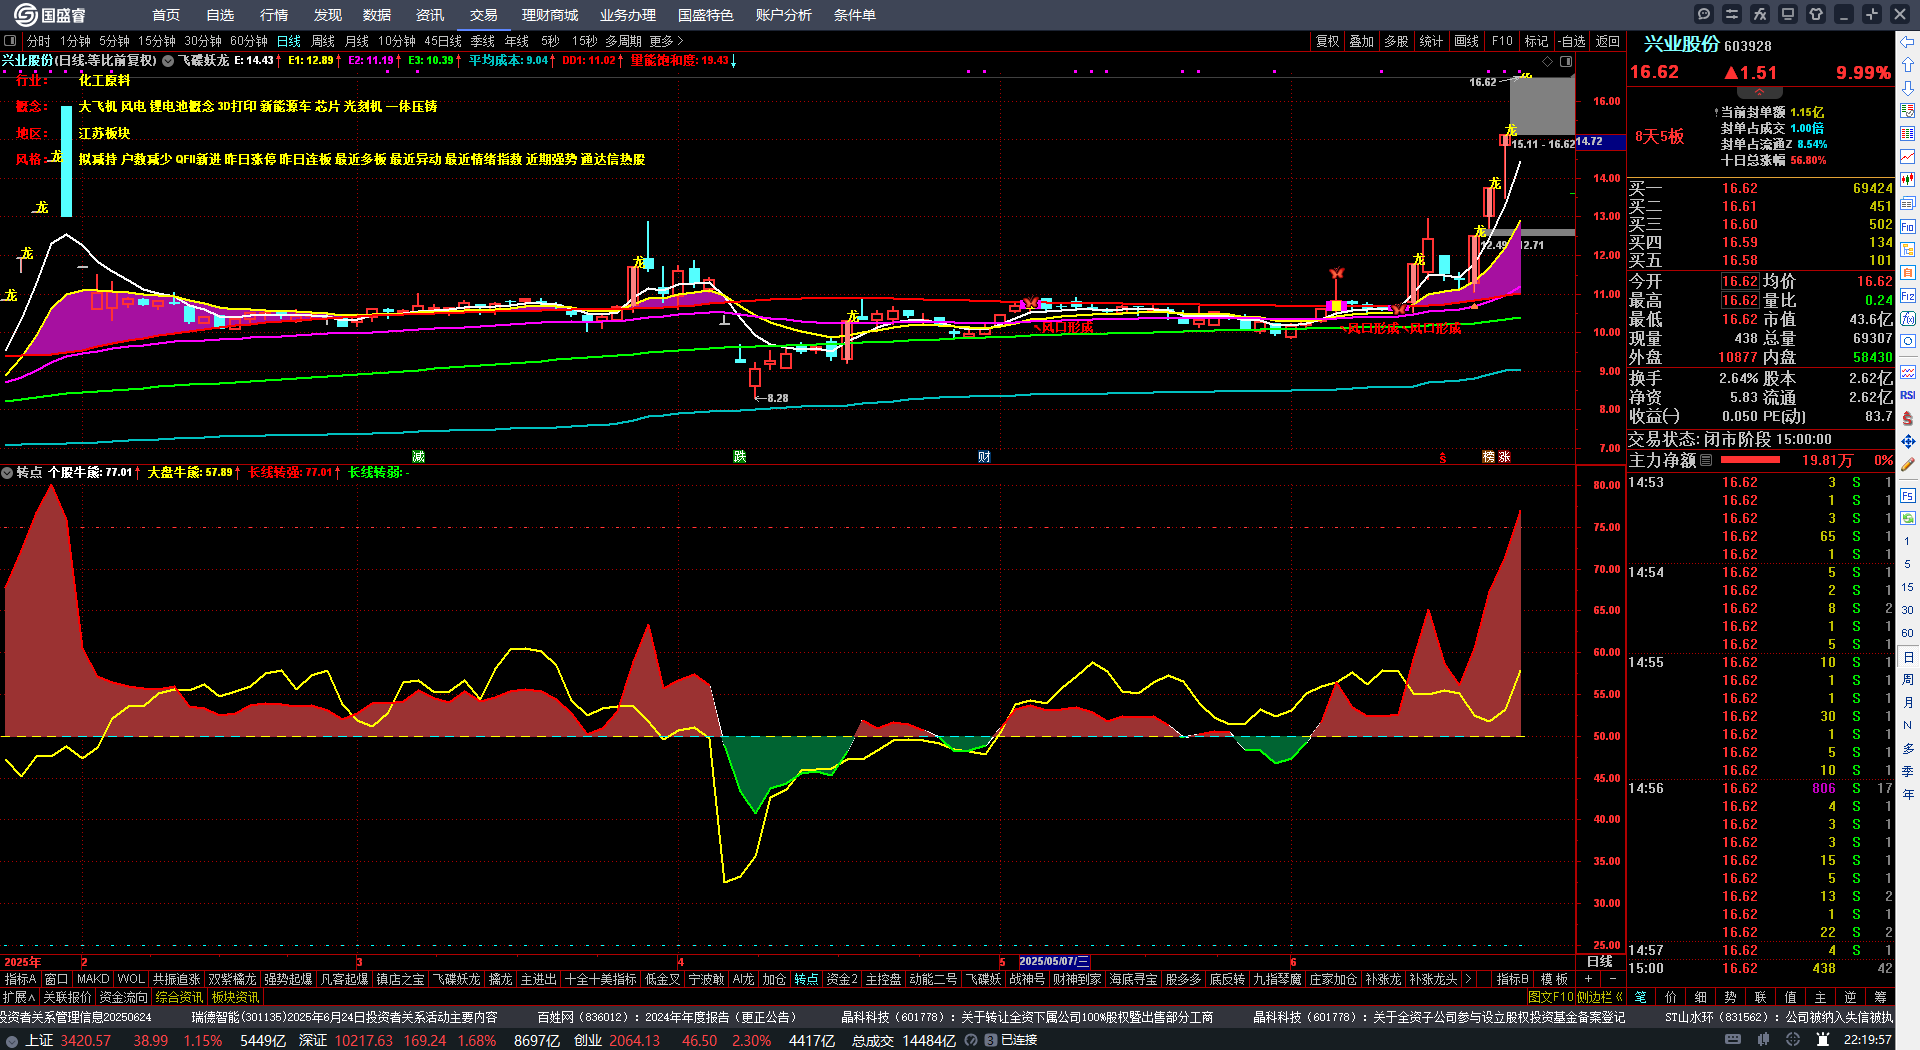Image resolution: width=1920 pixels, height=1050 pixels.
Task: Expand the 更多 periods dropdown
Action: point(666,41)
